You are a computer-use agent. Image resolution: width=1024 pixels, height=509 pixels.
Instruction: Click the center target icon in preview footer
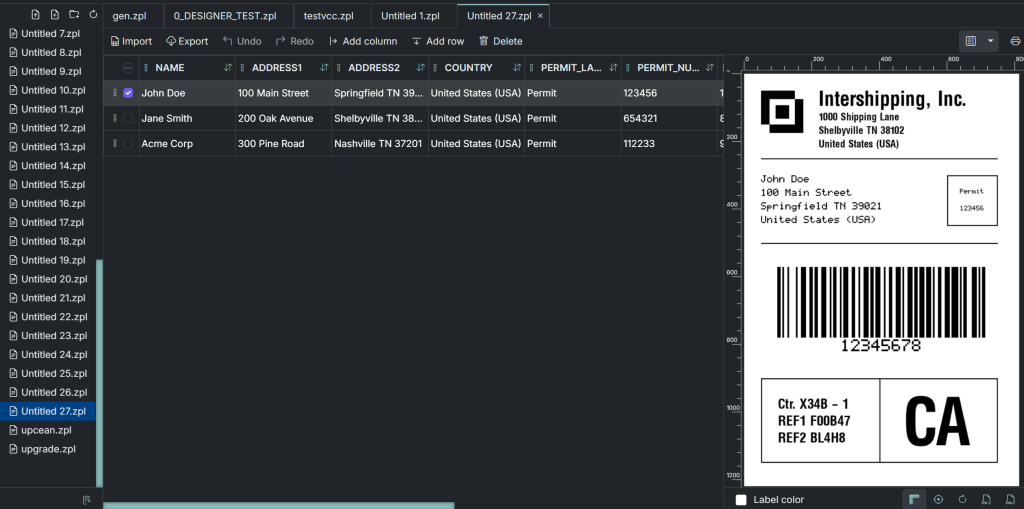938,499
